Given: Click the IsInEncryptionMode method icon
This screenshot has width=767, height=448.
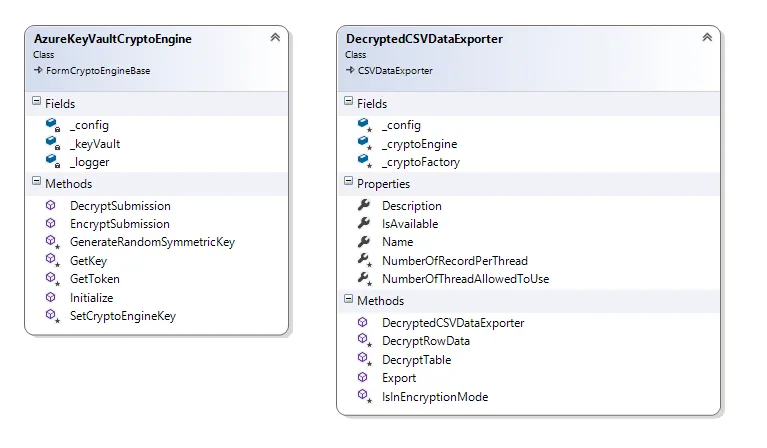Looking at the screenshot, I should click(364, 396).
